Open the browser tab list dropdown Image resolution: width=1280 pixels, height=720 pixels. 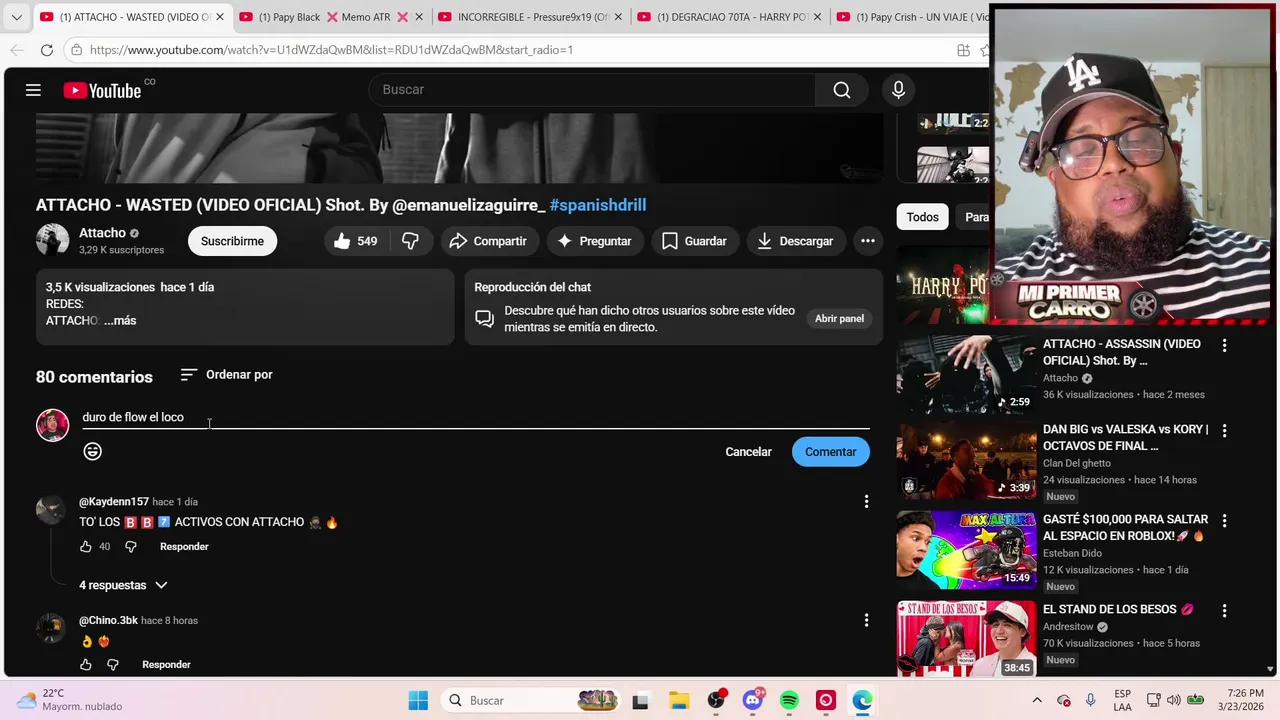[x=16, y=17]
